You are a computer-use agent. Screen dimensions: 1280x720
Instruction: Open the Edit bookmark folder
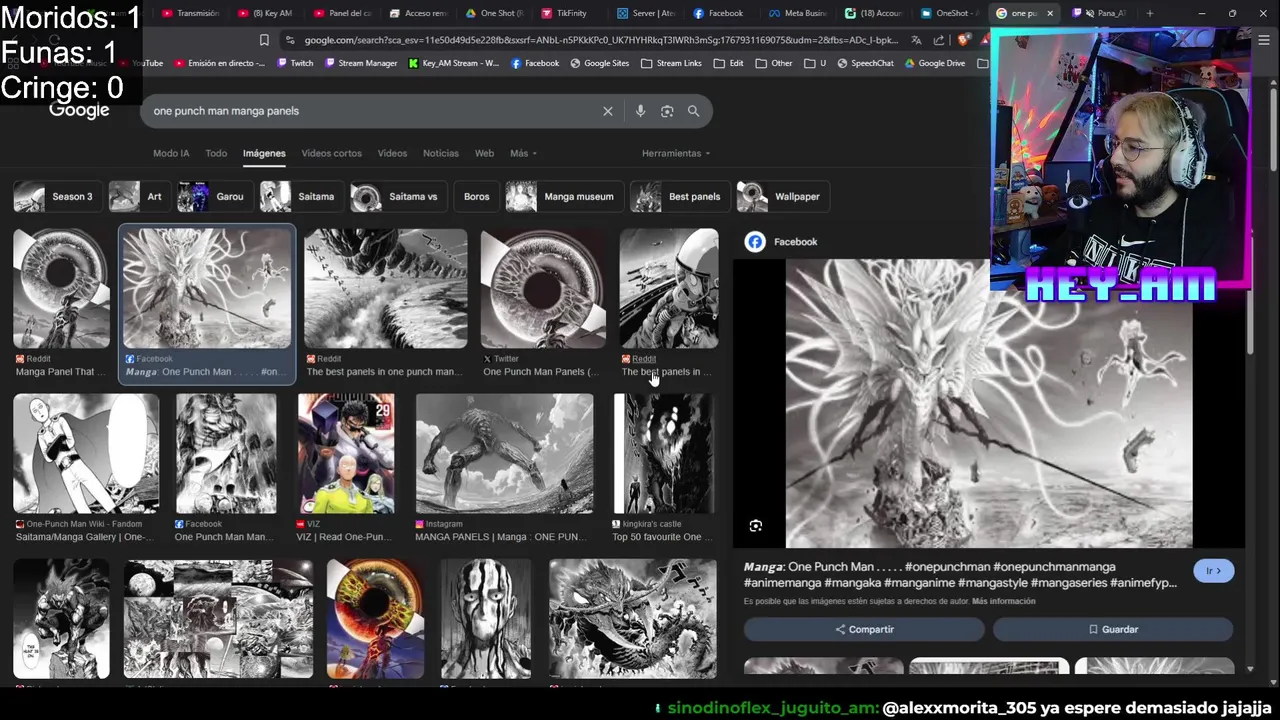pyautogui.click(x=729, y=63)
